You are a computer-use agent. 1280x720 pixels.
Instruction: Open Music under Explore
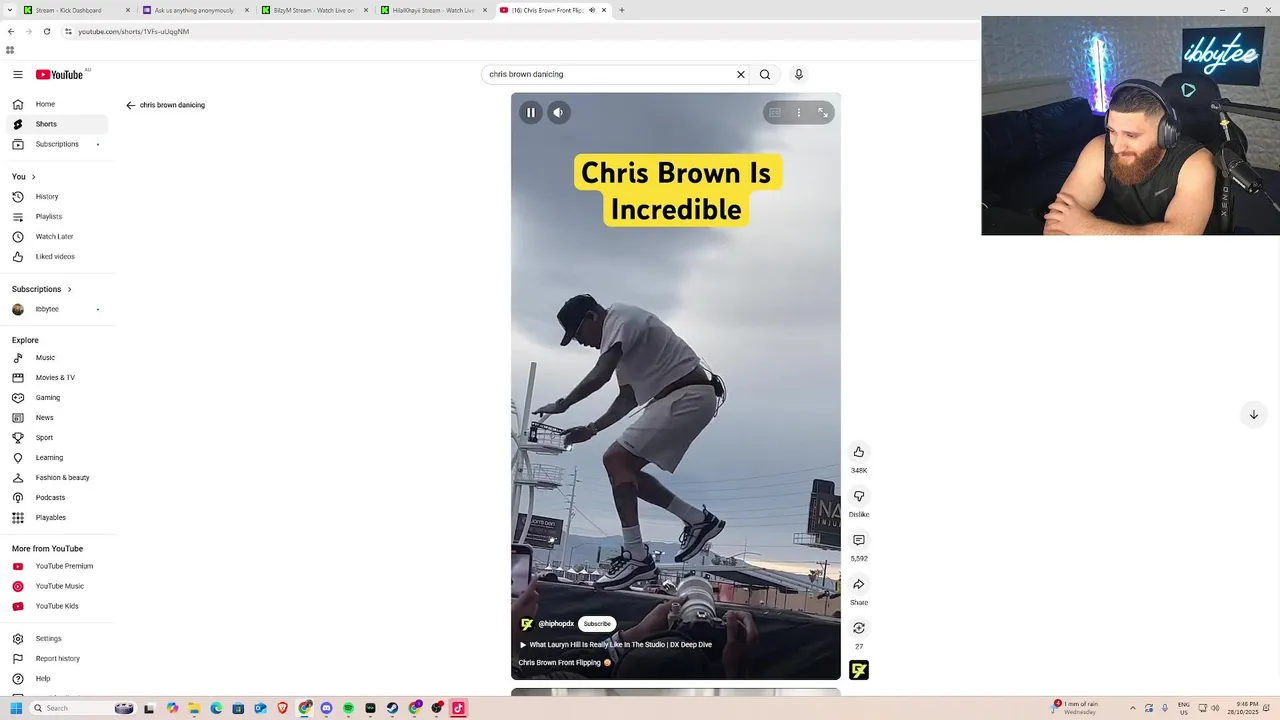[57, 358]
